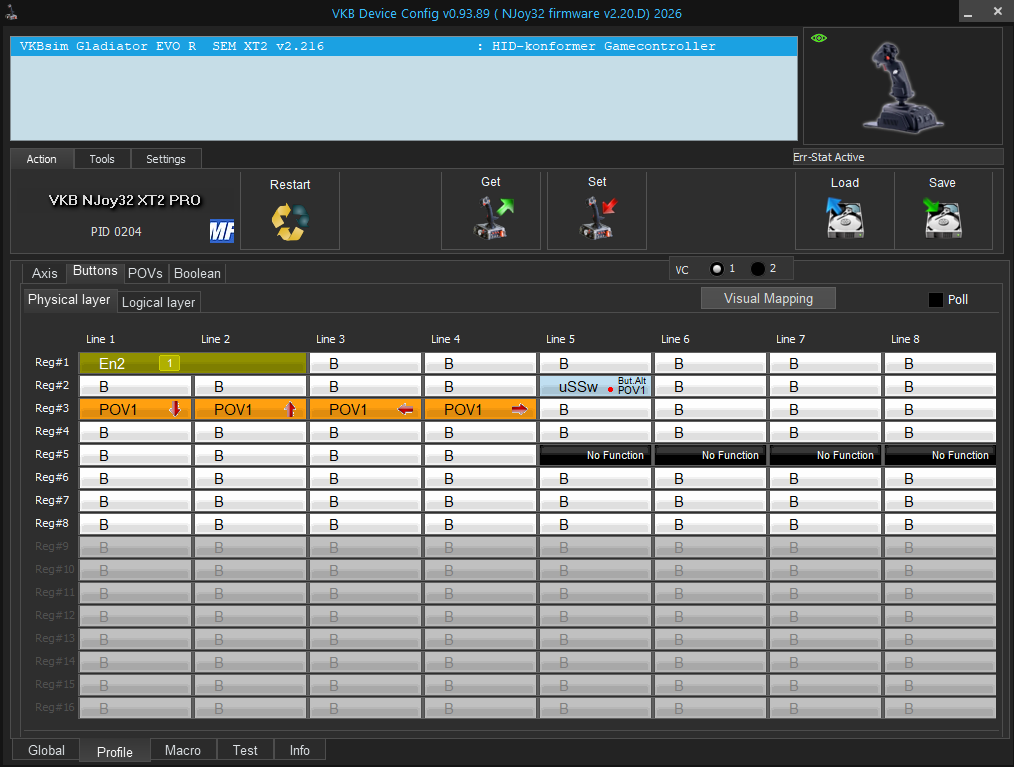Image resolution: width=1014 pixels, height=767 pixels.
Task: Click the Set joystick icon with red arrow
Action: [598, 218]
